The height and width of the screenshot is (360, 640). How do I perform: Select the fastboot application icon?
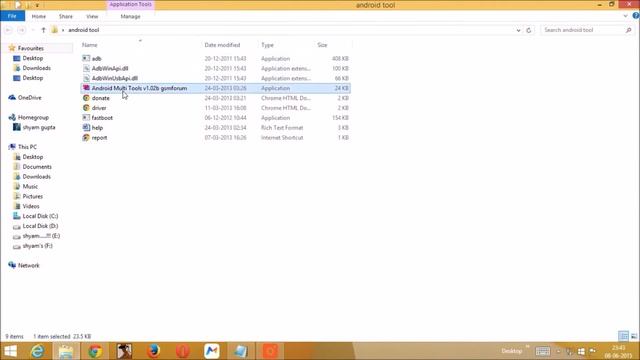(x=86, y=118)
